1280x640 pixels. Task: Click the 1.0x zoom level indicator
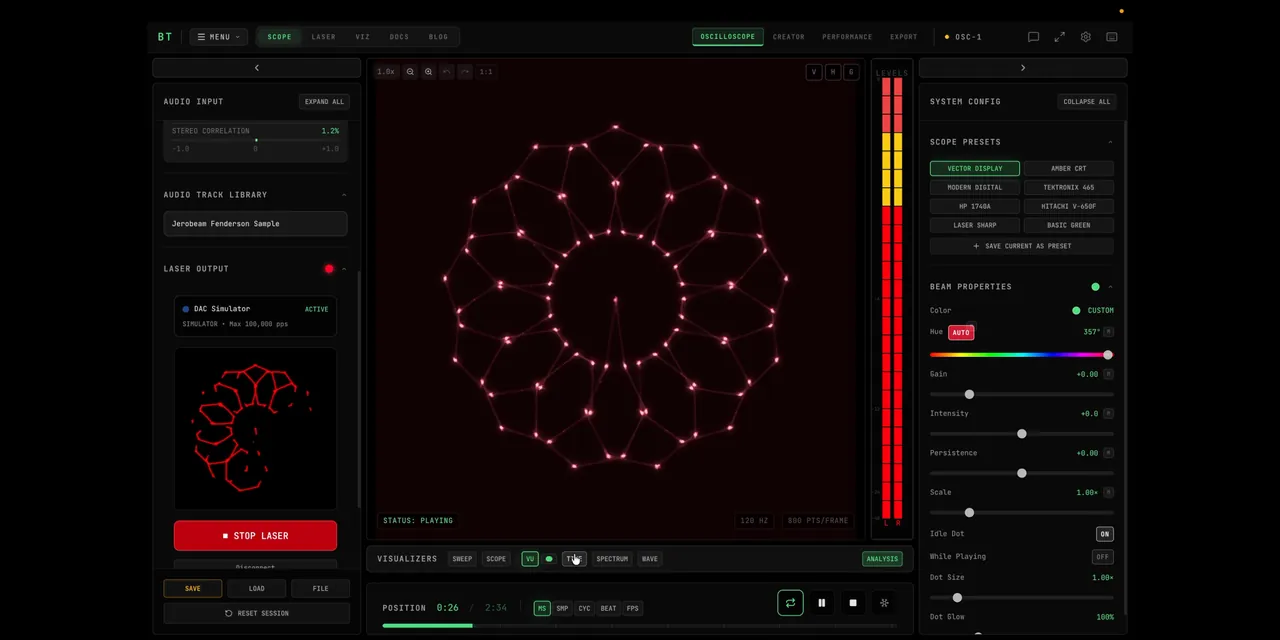(386, 72)
